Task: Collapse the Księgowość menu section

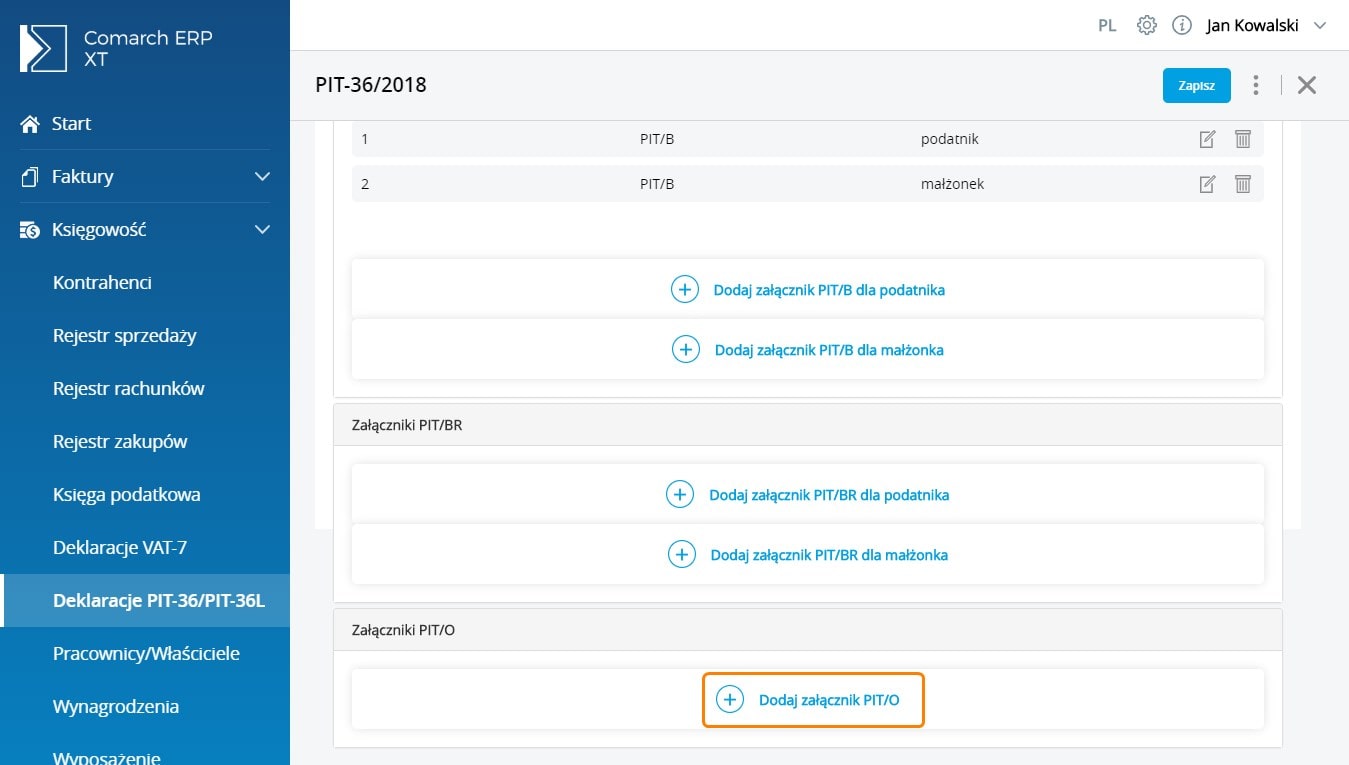Action: point(262,230)
